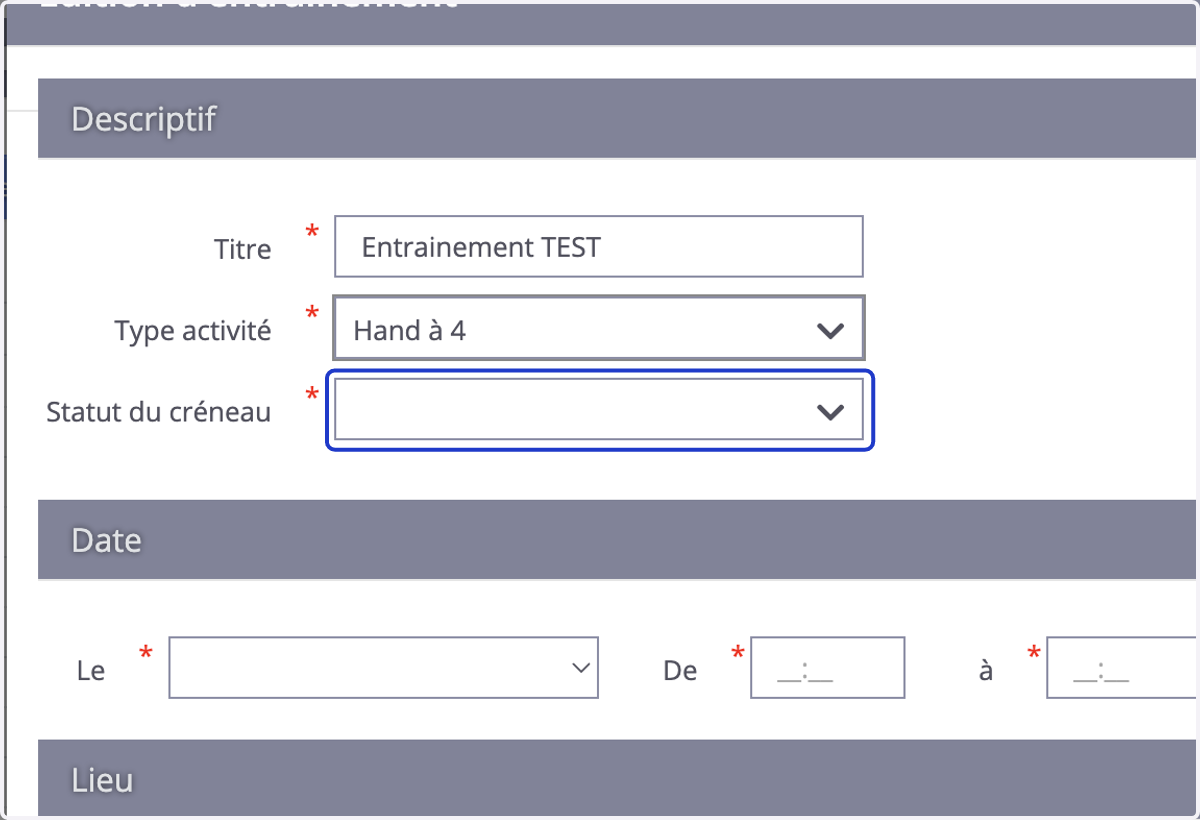The width and height of the screenshot is (1200, 820).
Task: Focus the De start time field
Action: (827, 667)
